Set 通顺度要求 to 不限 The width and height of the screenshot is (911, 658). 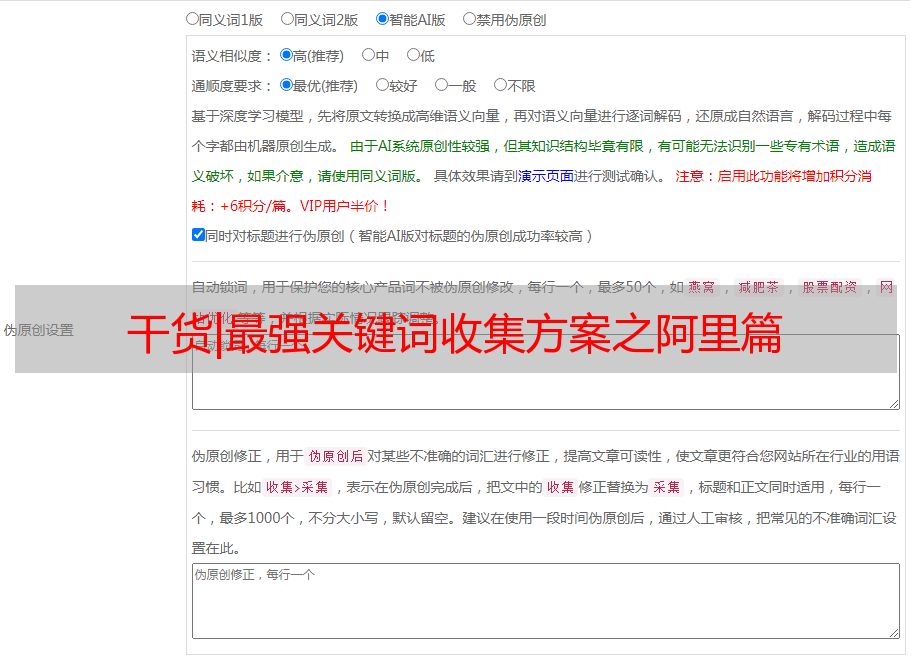pyautogui.click(x=500, y=85)
